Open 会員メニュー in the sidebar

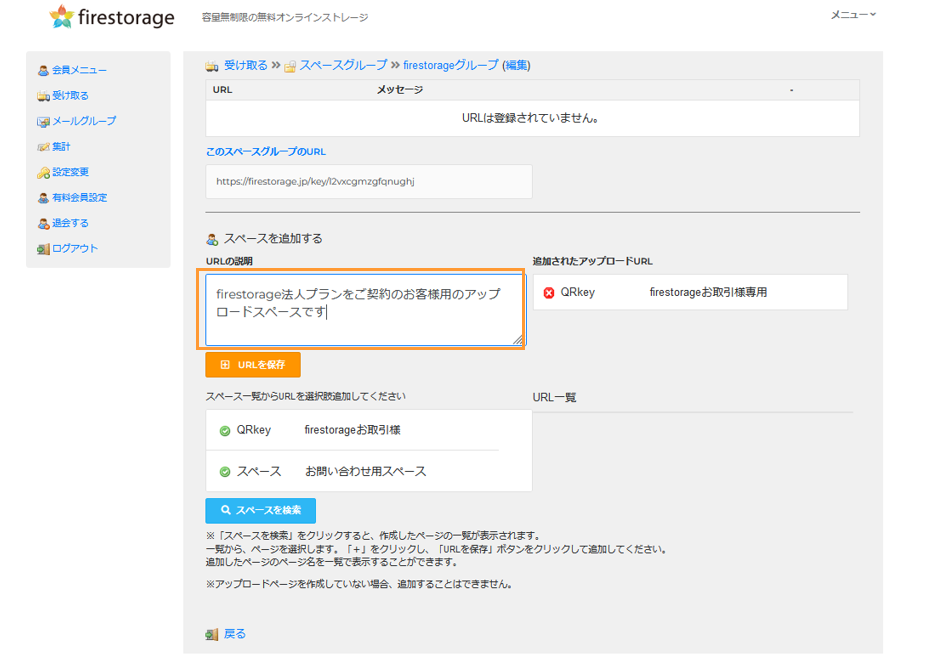pos(79,70)
